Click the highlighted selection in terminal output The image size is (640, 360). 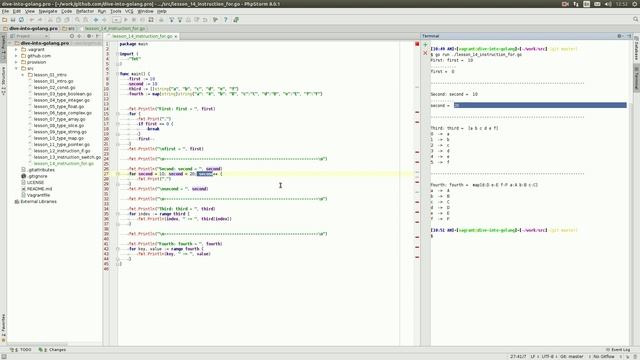(540, 105)
